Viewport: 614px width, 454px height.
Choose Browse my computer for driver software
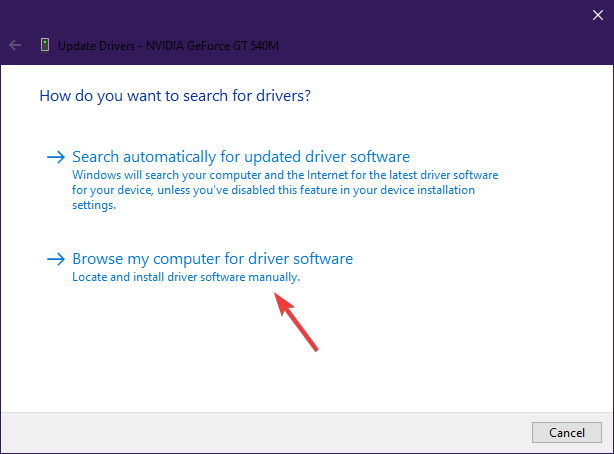(x=213, y=259)
